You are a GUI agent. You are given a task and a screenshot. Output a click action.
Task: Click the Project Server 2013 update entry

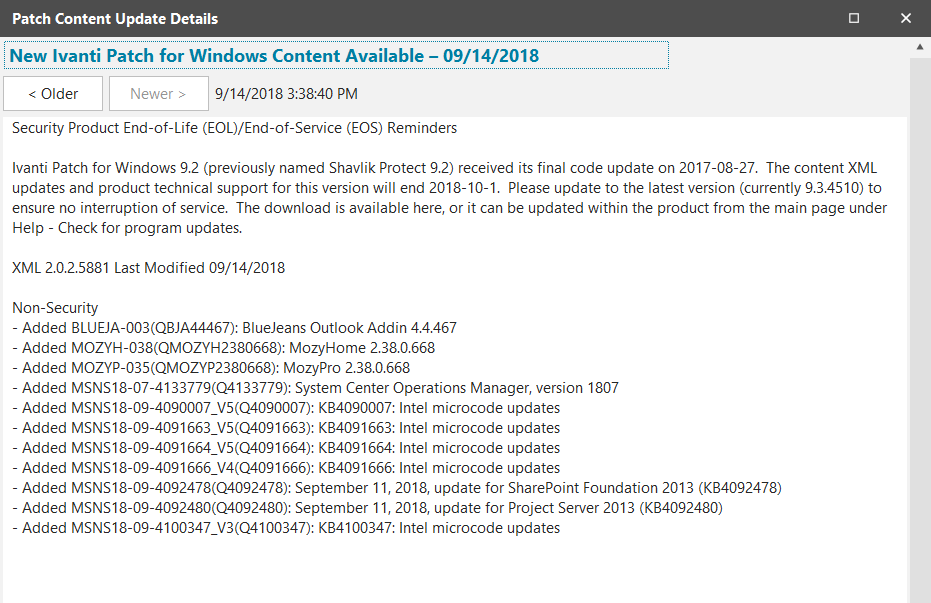click(x=368, y=508)
